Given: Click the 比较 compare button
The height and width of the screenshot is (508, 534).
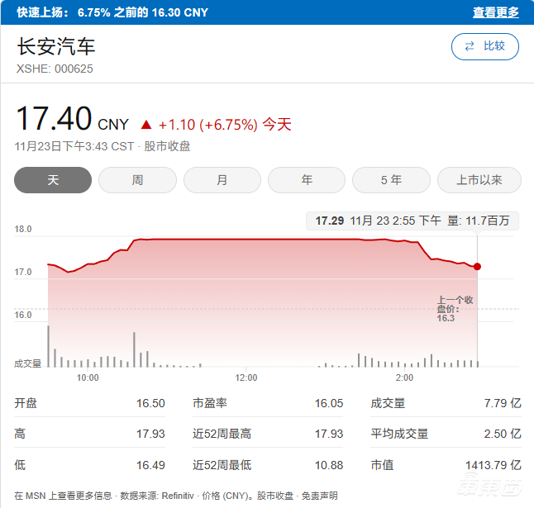Looking at the screenshot, I should [x=485, y=46].
